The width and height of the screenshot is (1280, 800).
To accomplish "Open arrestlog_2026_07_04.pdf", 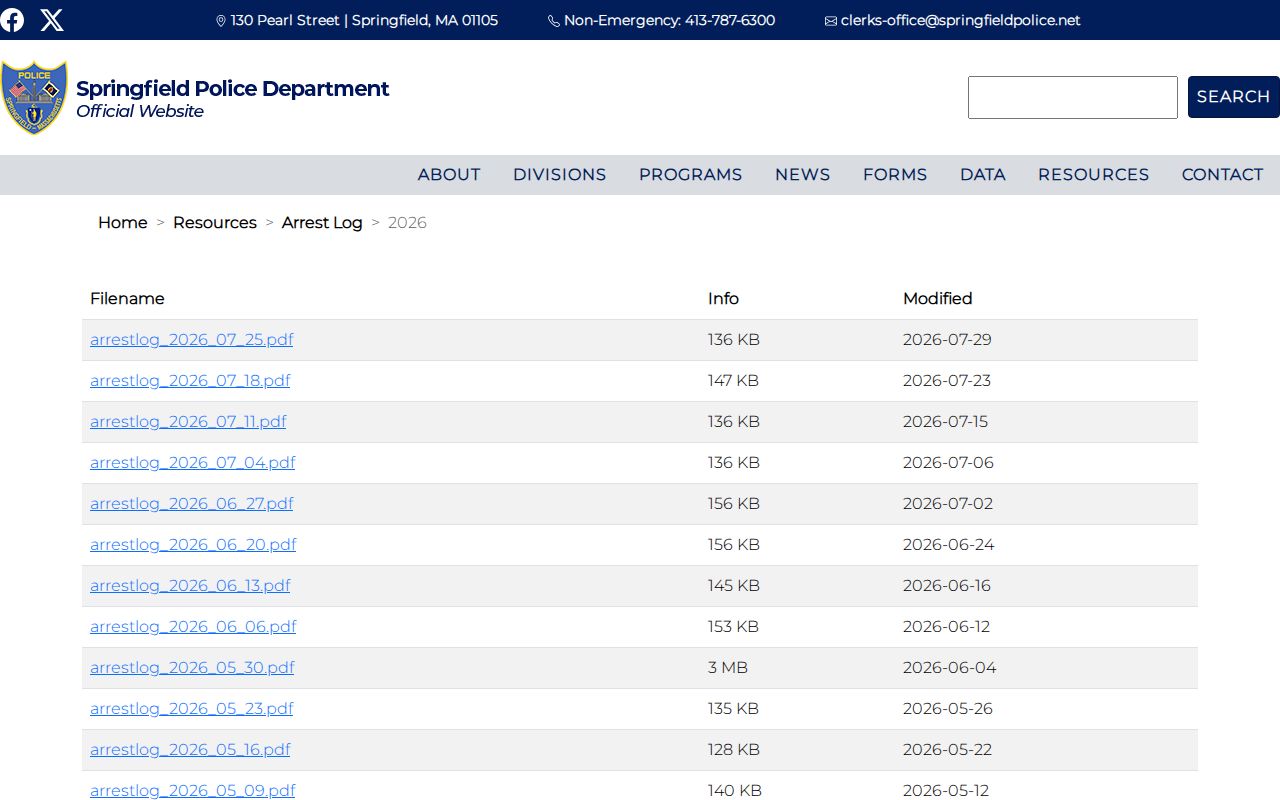I will coord(193,463).
